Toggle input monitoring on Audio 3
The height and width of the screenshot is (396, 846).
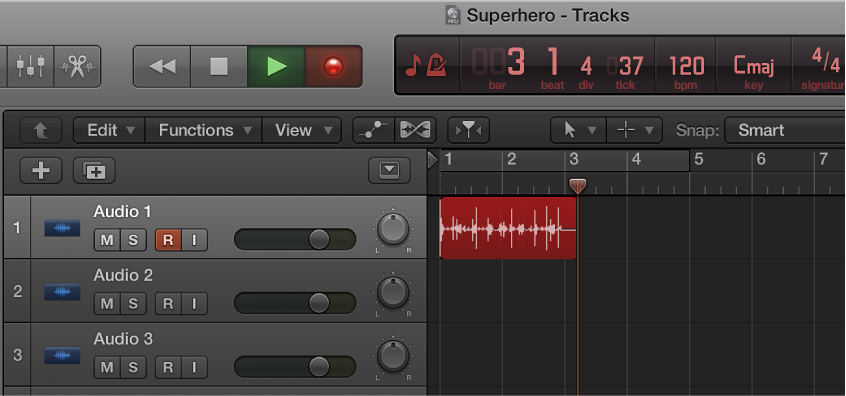click(x=194, y=367)
